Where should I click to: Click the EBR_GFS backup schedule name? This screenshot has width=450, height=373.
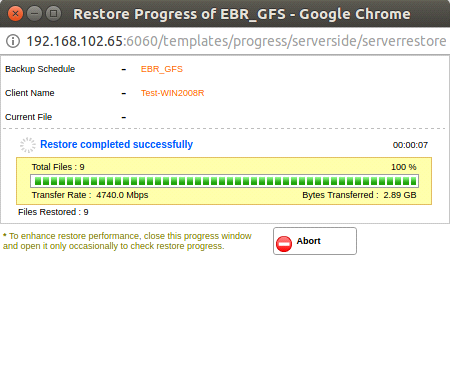[x=162, y=69]
